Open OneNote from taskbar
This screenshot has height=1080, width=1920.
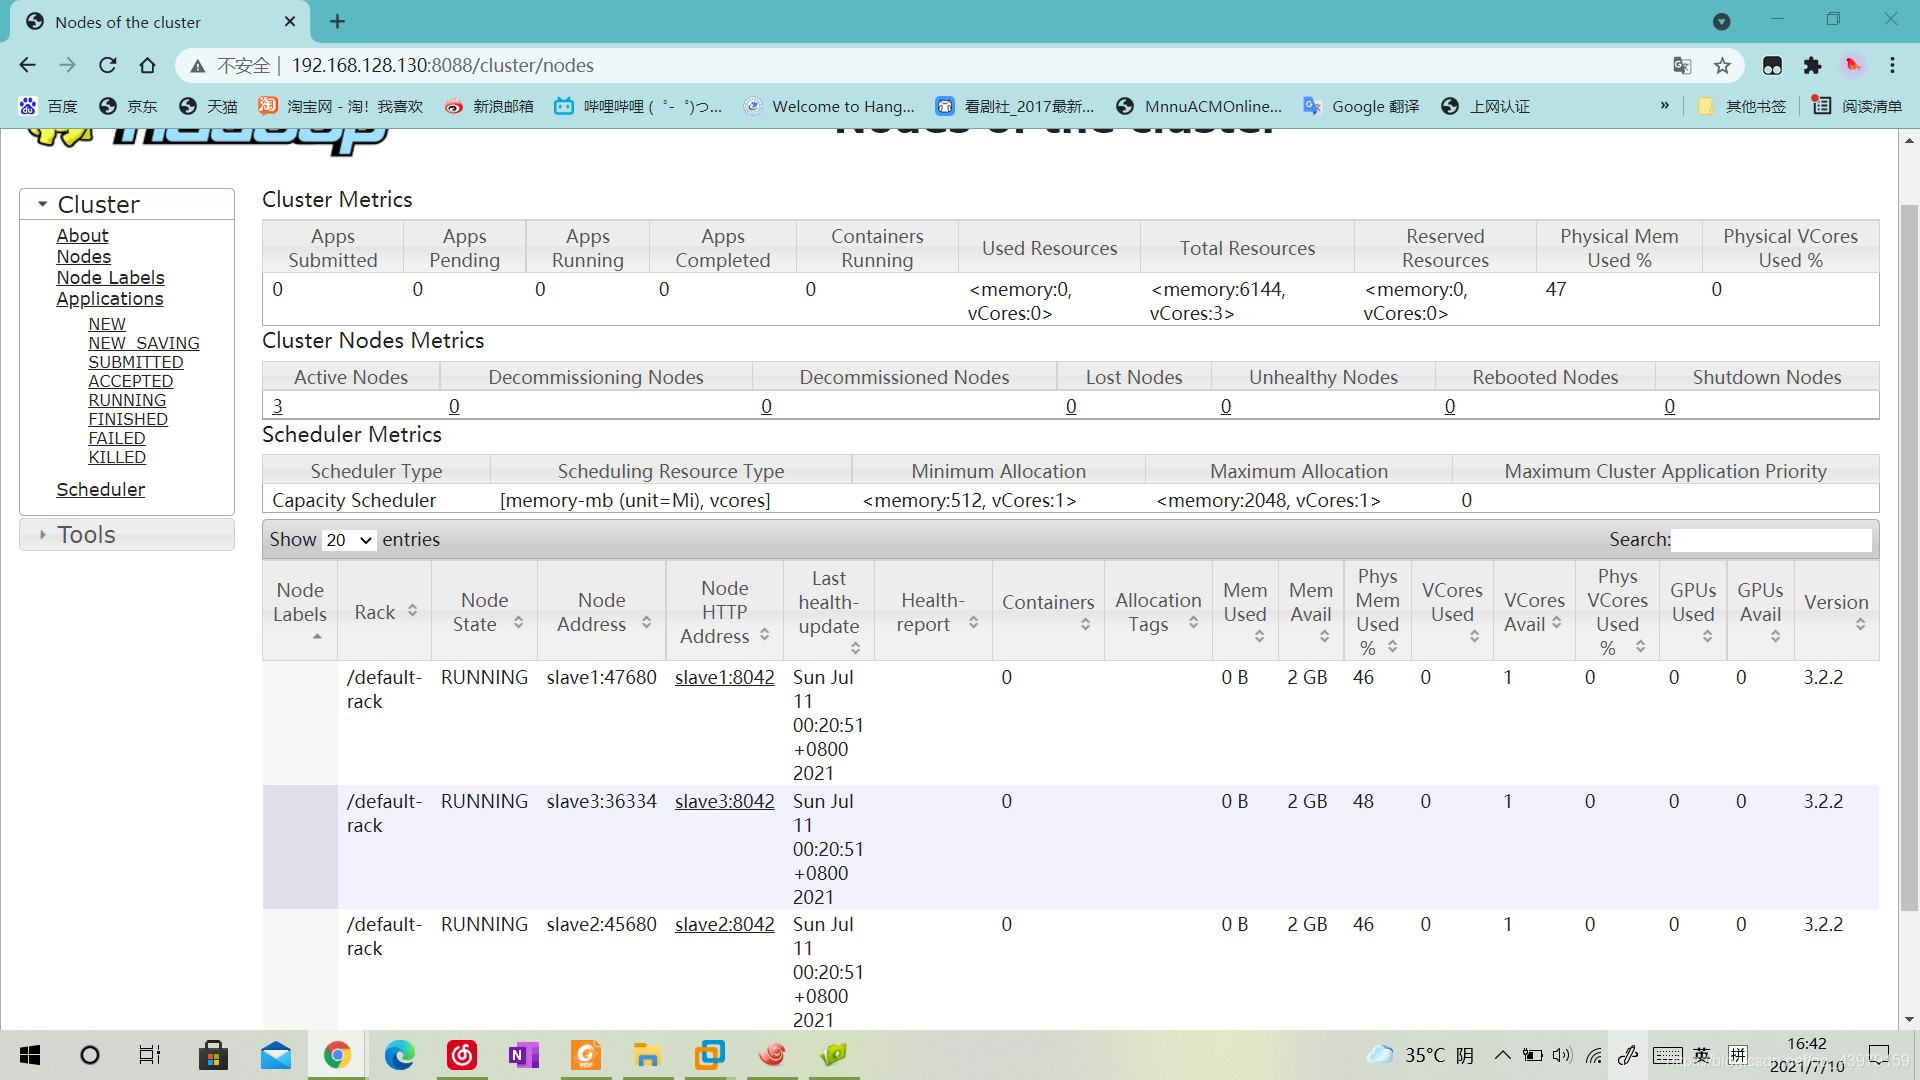(x=523, y=1055)
